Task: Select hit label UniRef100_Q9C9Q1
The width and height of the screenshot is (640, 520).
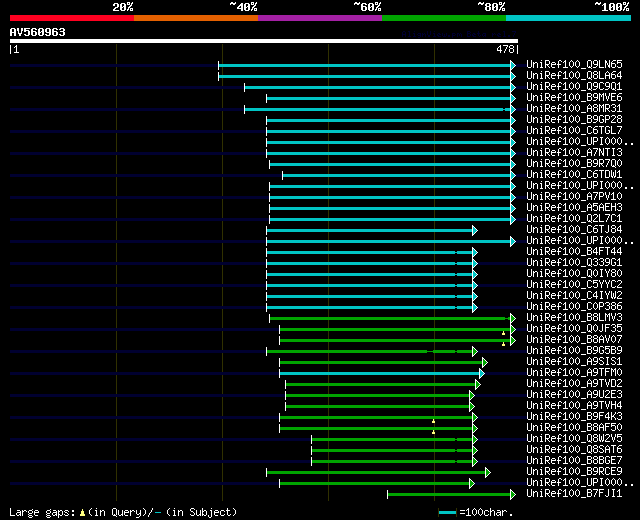Action: [574, 87]
